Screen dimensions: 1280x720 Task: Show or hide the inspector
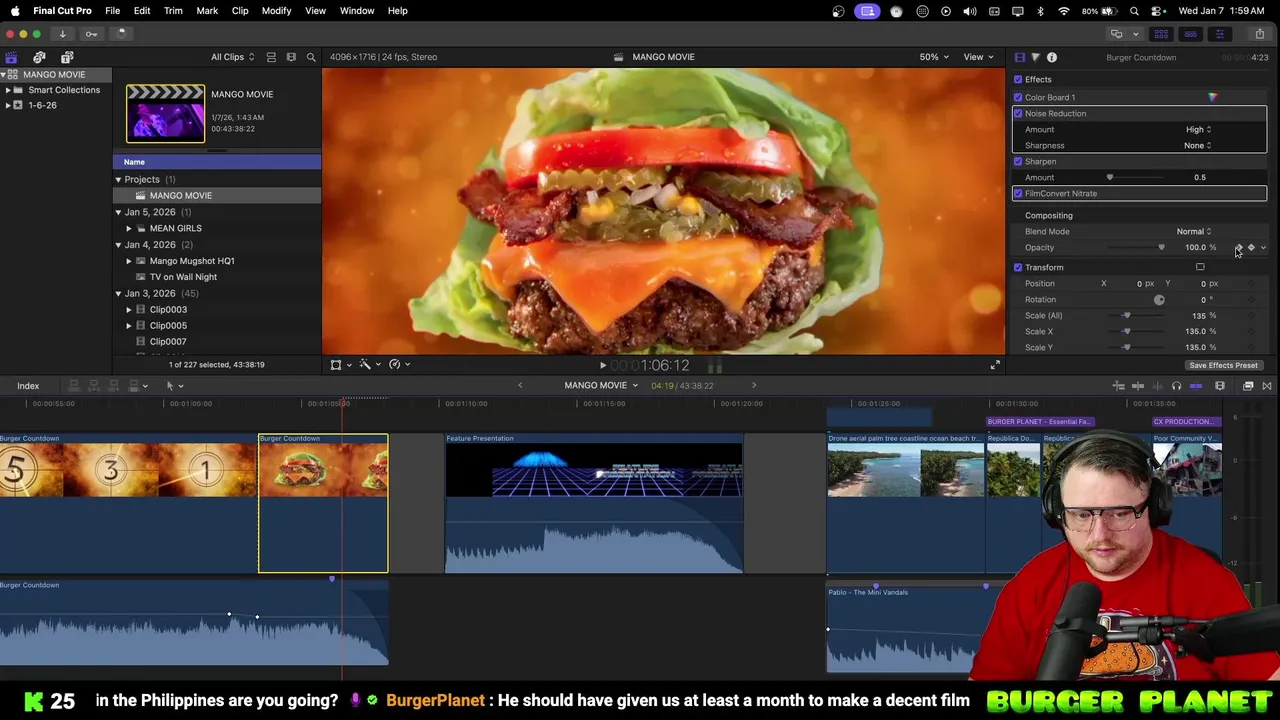(1219, 34)
